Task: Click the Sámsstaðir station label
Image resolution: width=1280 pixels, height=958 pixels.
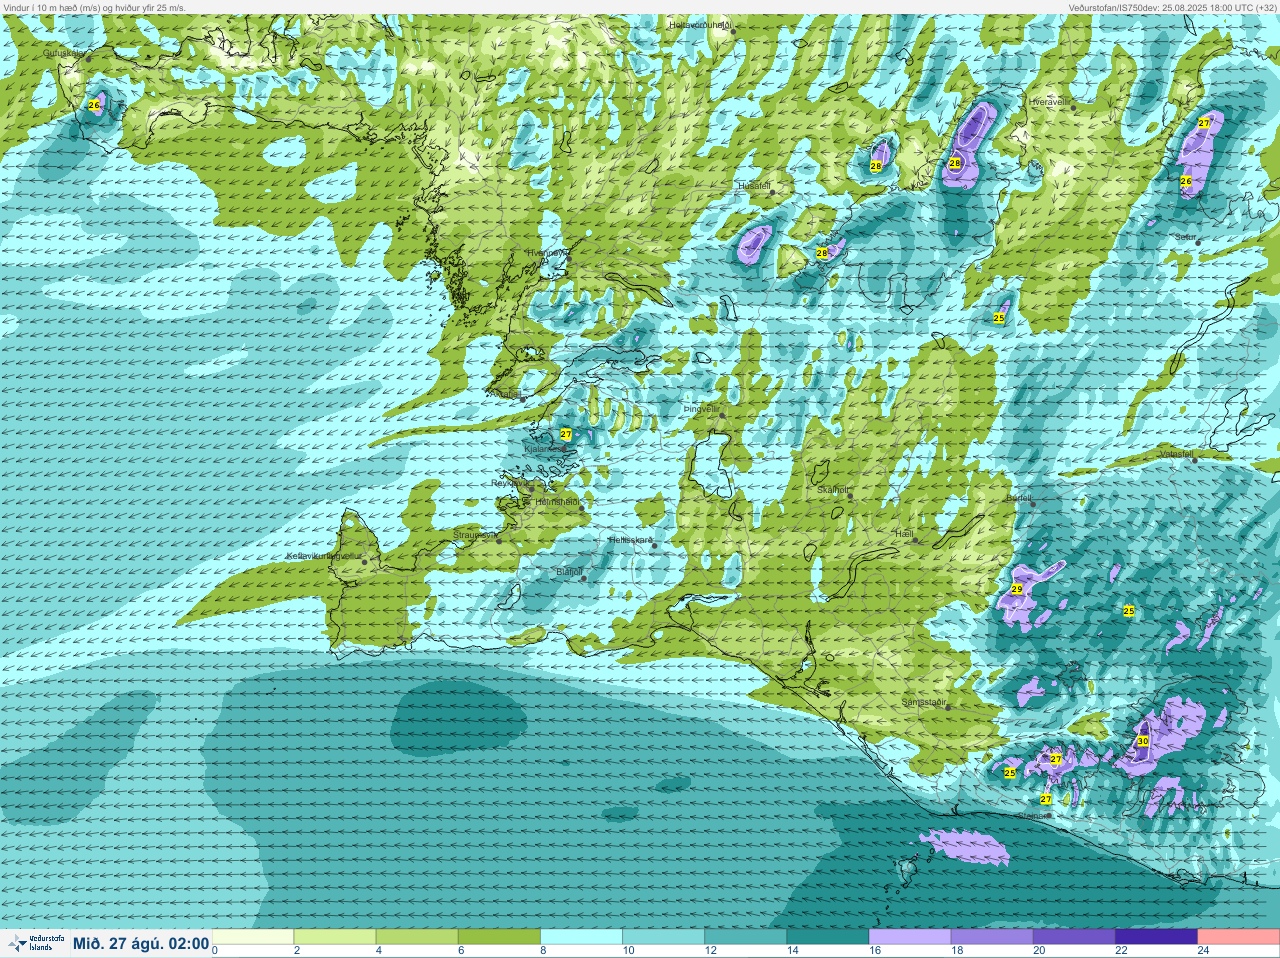Action: (x=923, y=702)
